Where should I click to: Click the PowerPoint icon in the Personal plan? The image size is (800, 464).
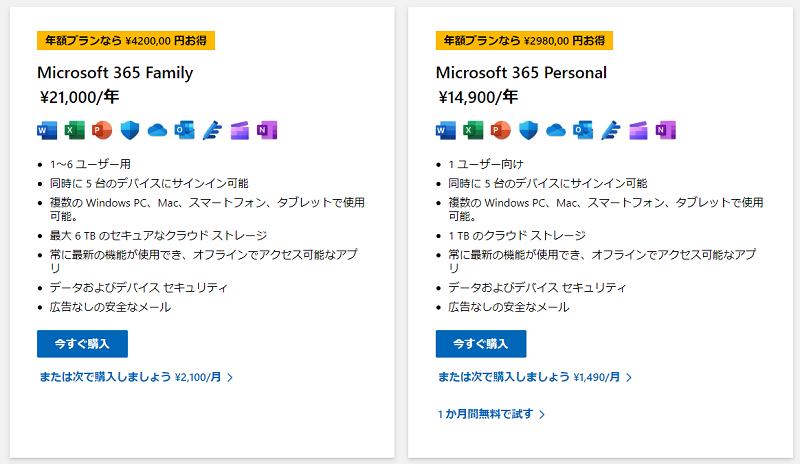point(501,130)
